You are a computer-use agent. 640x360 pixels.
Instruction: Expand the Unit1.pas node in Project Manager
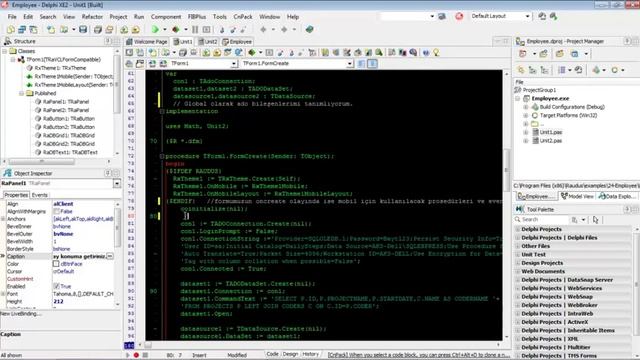tap(526, 132)
